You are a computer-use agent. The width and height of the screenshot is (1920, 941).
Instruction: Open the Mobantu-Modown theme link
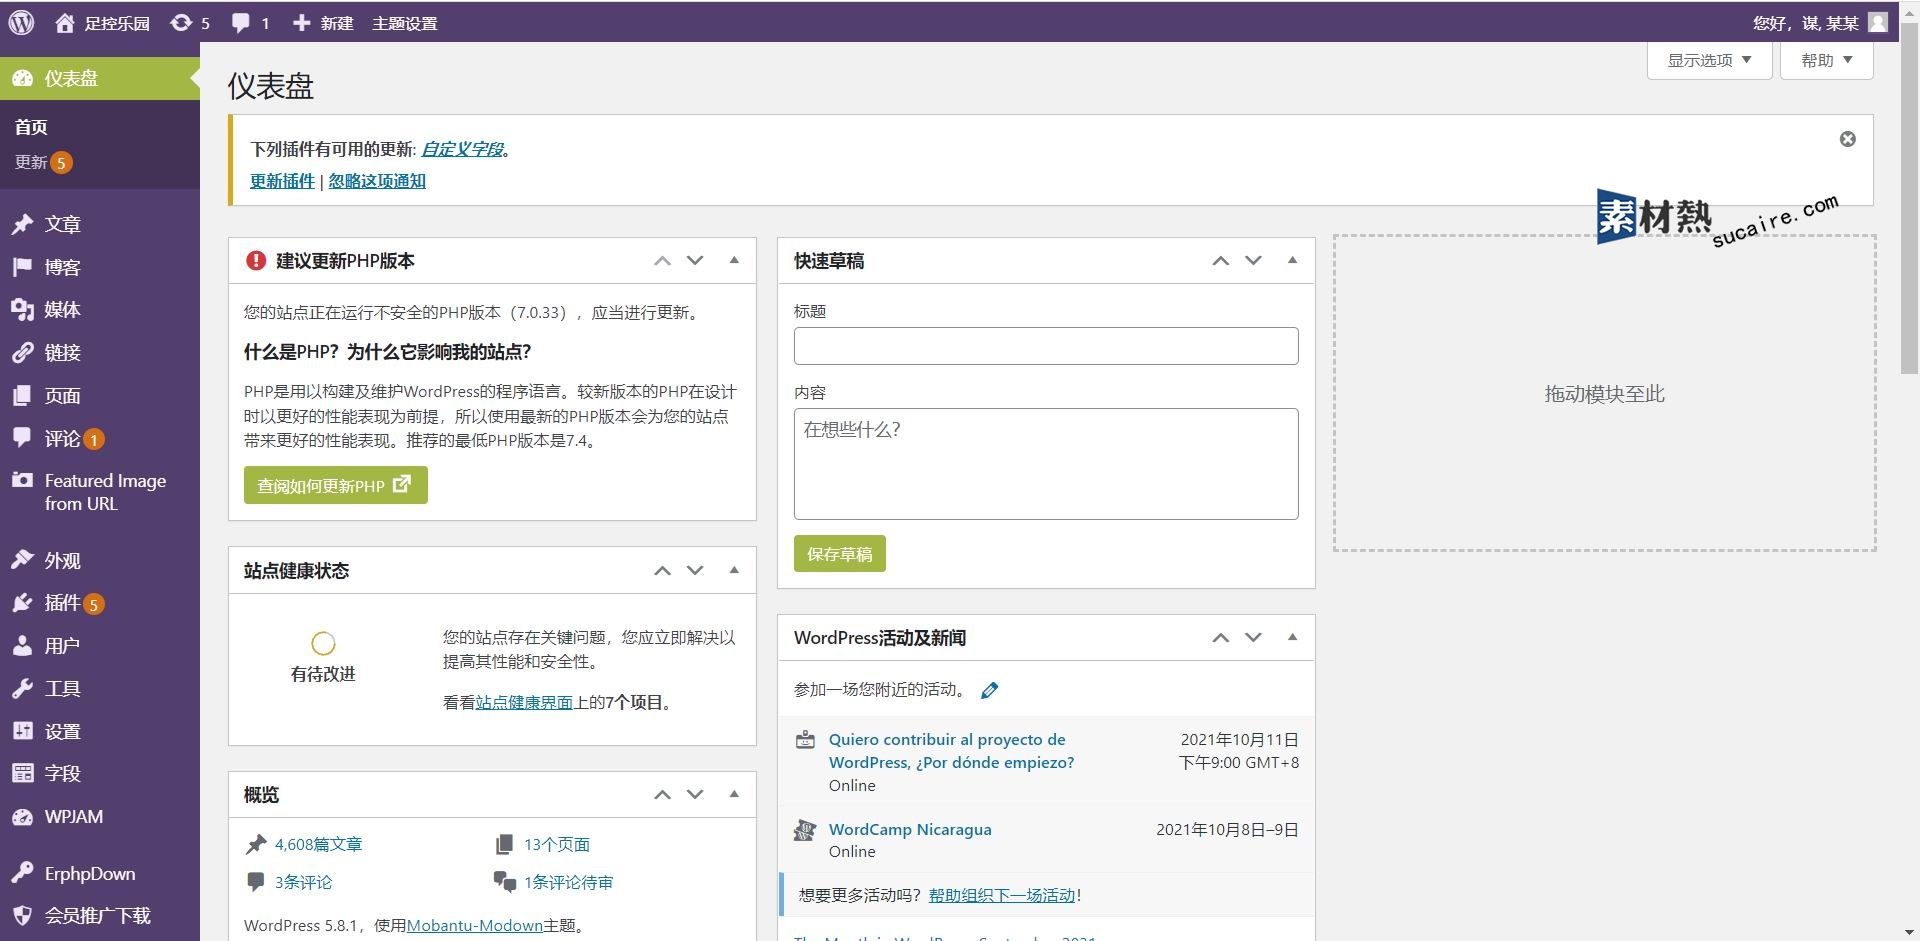[x=474, y=926]
